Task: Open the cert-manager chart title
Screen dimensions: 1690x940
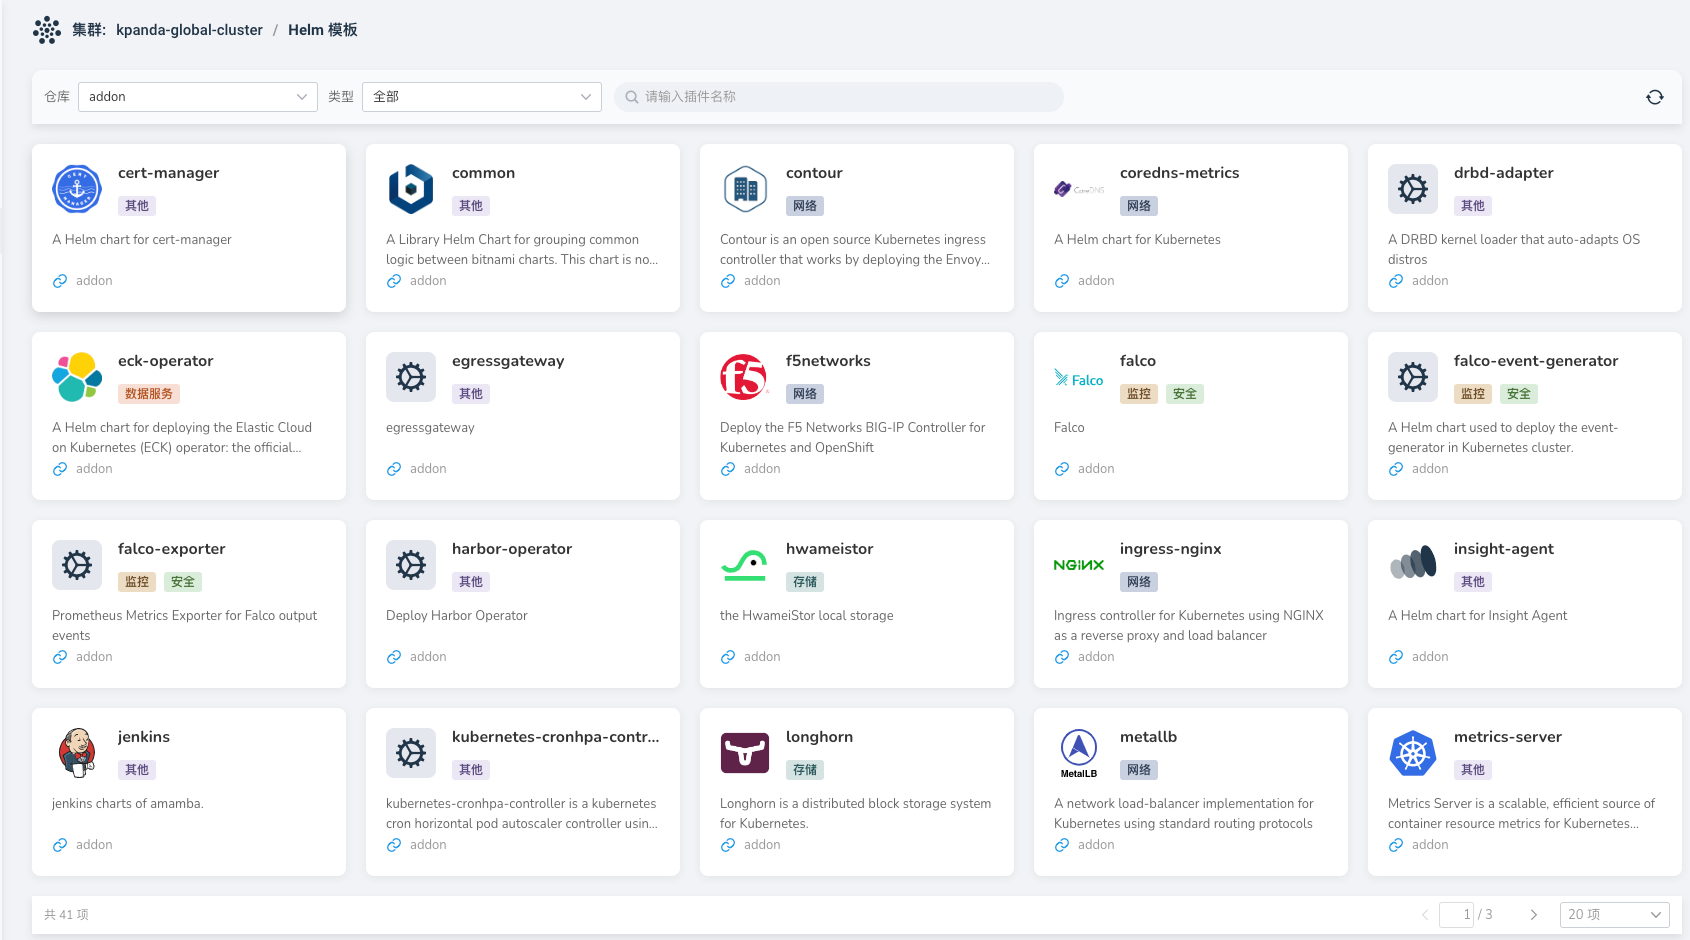Action: (x=168, y=173)
